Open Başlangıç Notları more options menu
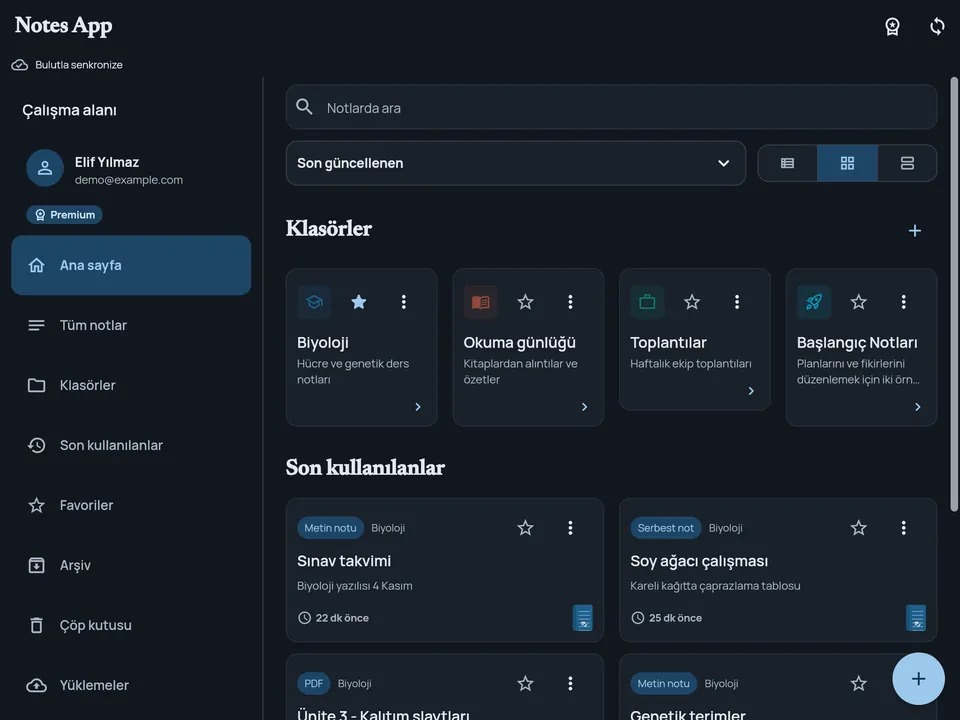960x720 pixels. 903,302
